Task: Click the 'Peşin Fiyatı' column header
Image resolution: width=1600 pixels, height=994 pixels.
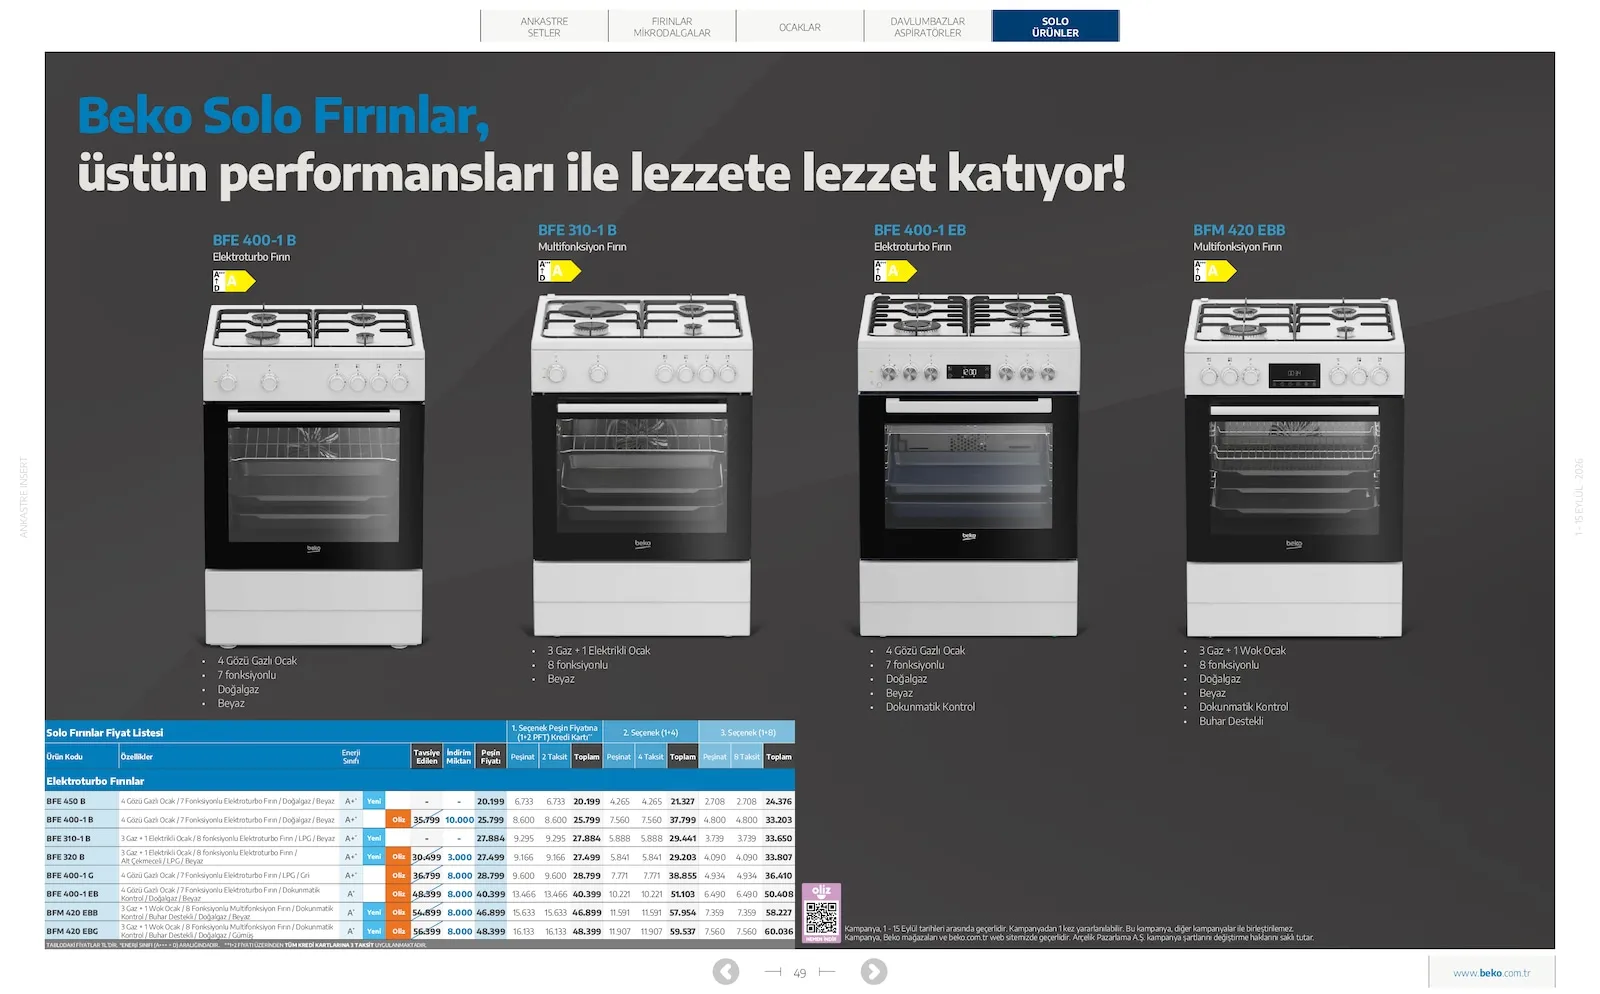Action: (x=491, y=757)
